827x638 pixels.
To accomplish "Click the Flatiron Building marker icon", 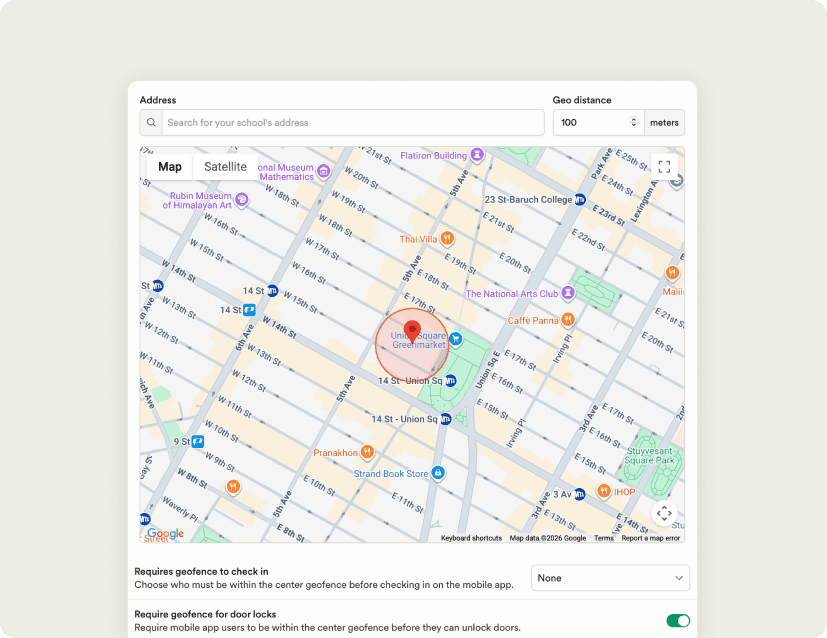I will point(477,154).
